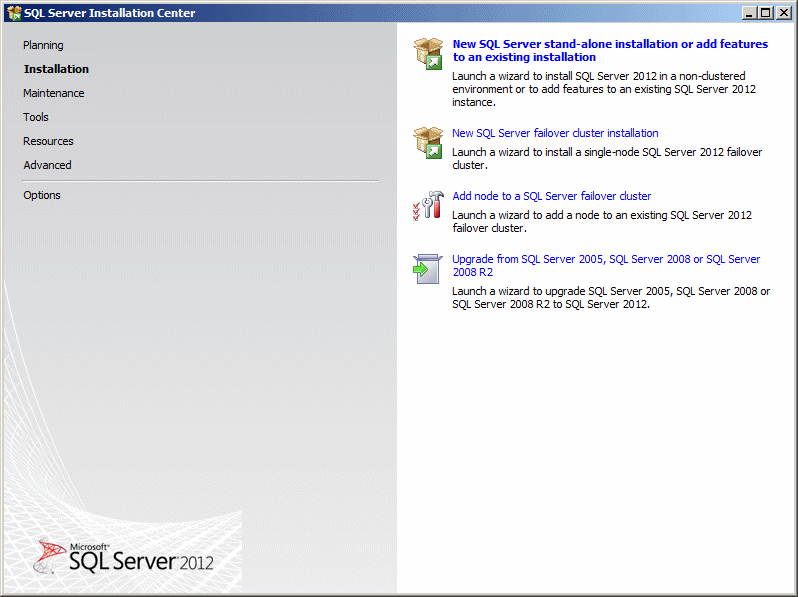
Task: Click the 'single-node SQL Server 2012 failover' description
Action: 607,158
